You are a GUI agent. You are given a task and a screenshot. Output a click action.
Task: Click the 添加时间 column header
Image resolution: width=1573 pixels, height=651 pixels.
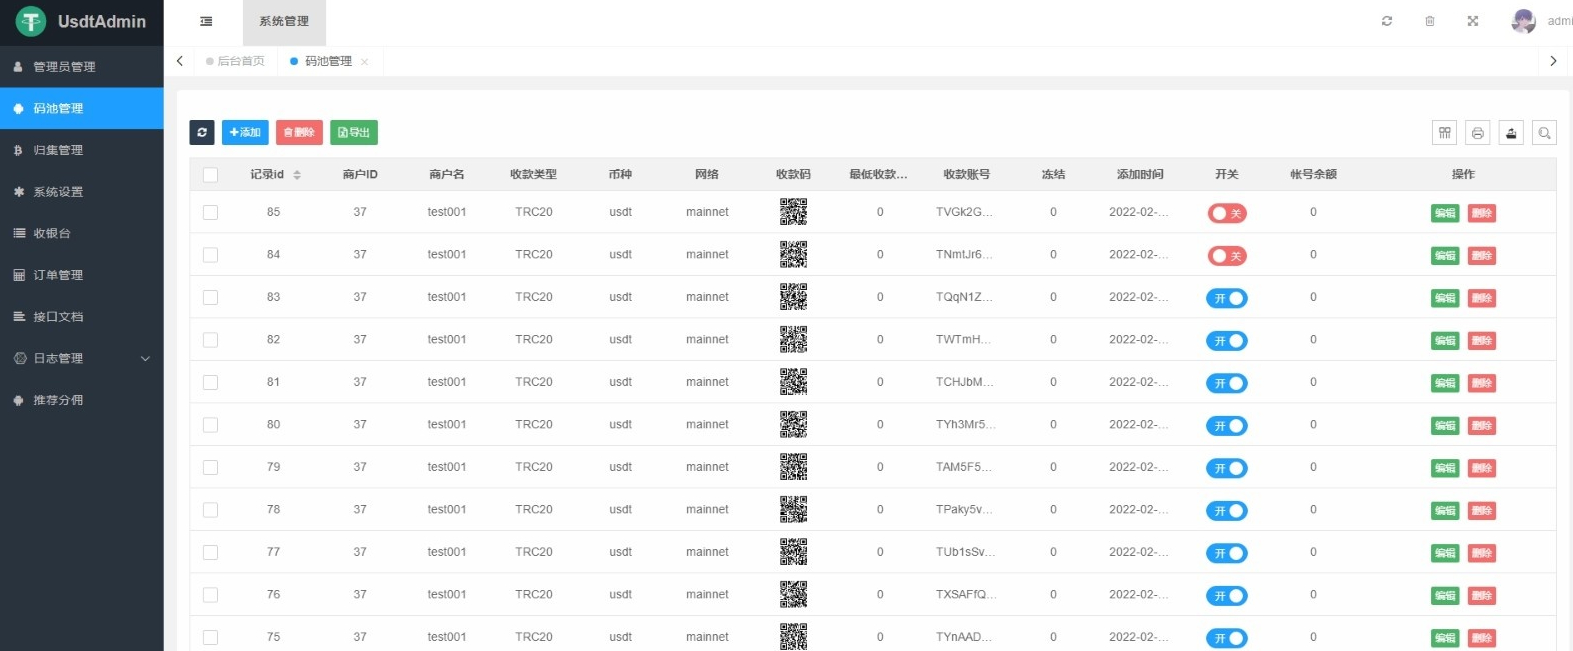pos(1140,174)
